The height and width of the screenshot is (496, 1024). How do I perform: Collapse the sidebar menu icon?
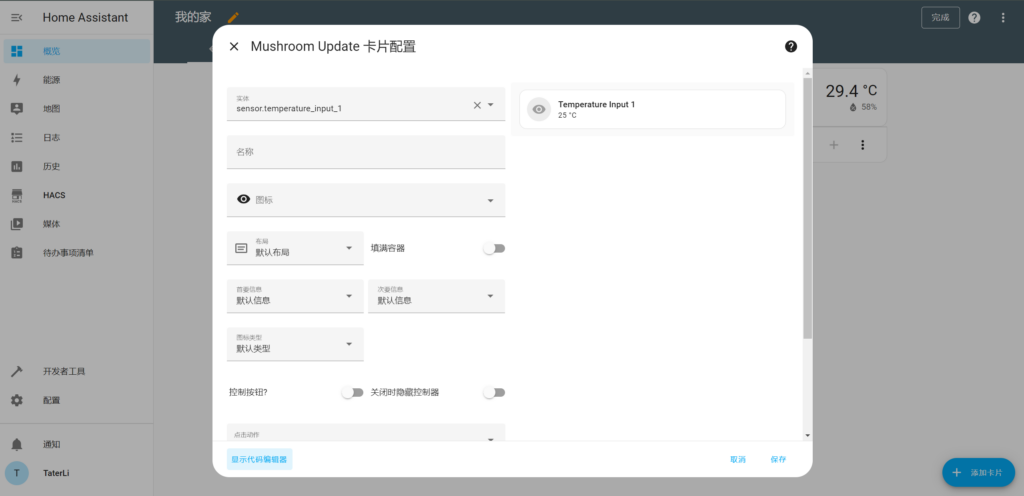pyautogui.click(x=17, y=18)
